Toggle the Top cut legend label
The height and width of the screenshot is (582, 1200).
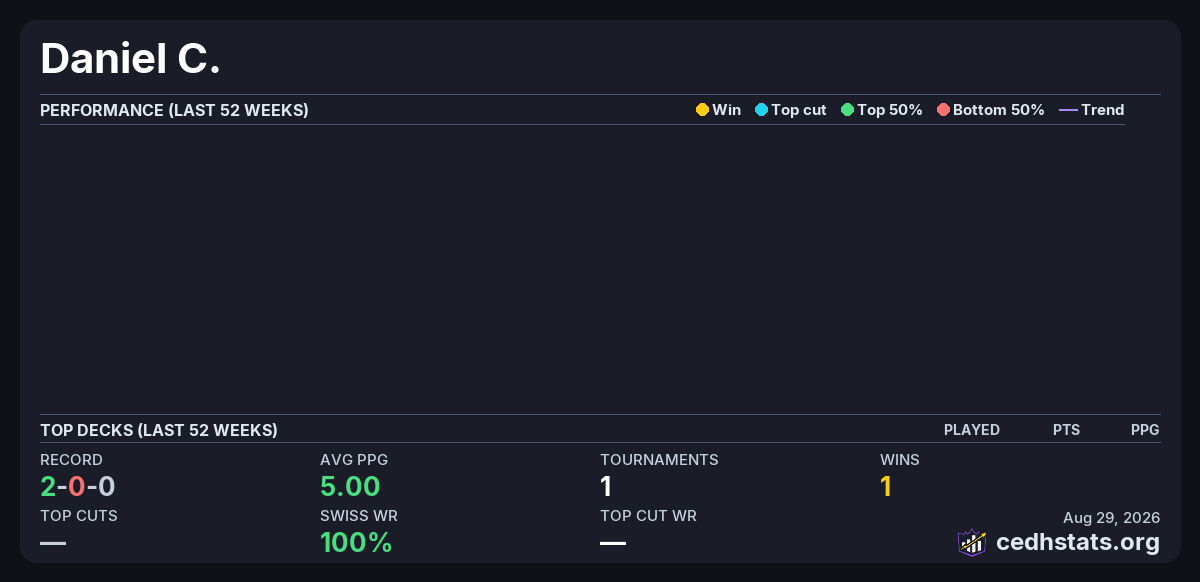(x=799, y=110)
